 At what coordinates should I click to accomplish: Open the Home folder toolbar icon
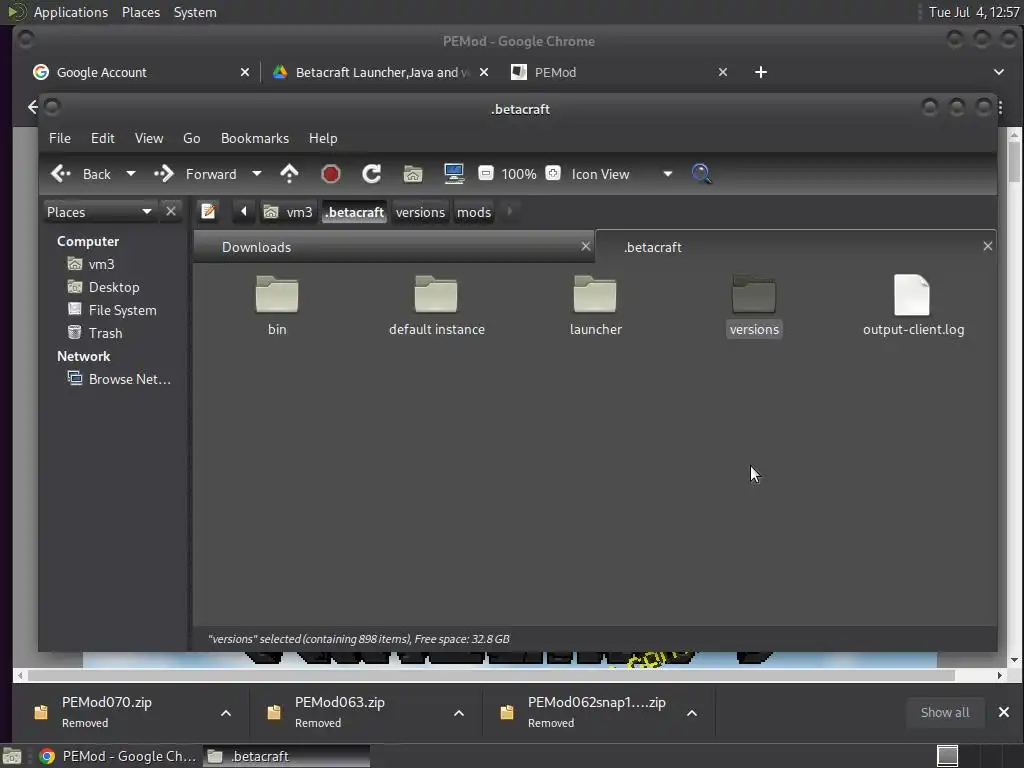[413, 174]
